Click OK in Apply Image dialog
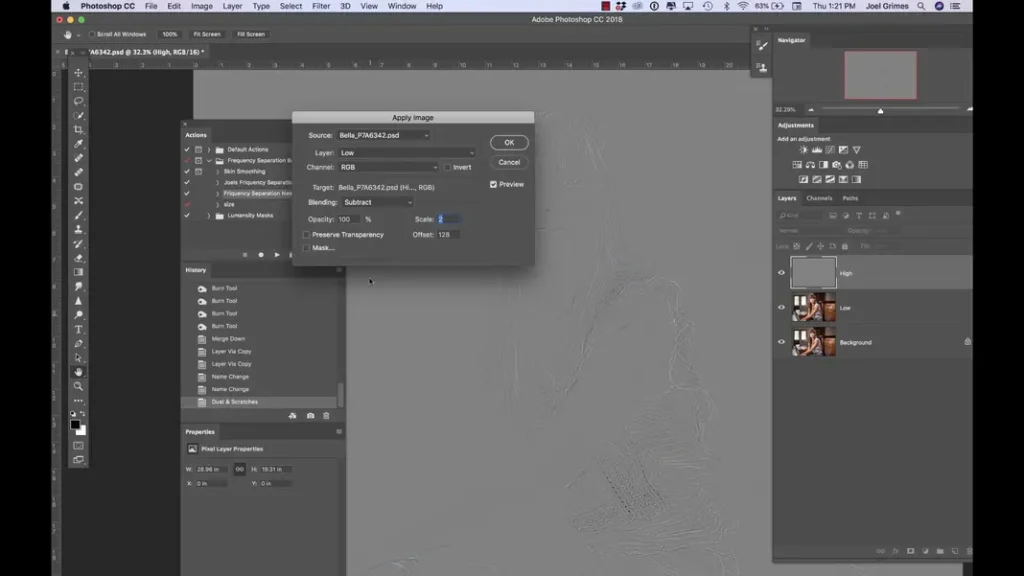Screen dimensions: 1024x576 tap(509, 142)
